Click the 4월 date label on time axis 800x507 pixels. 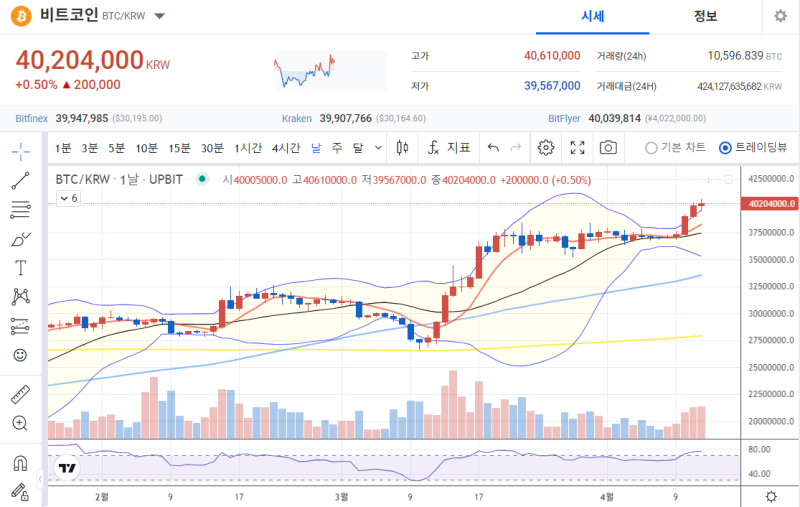point(607,497)
